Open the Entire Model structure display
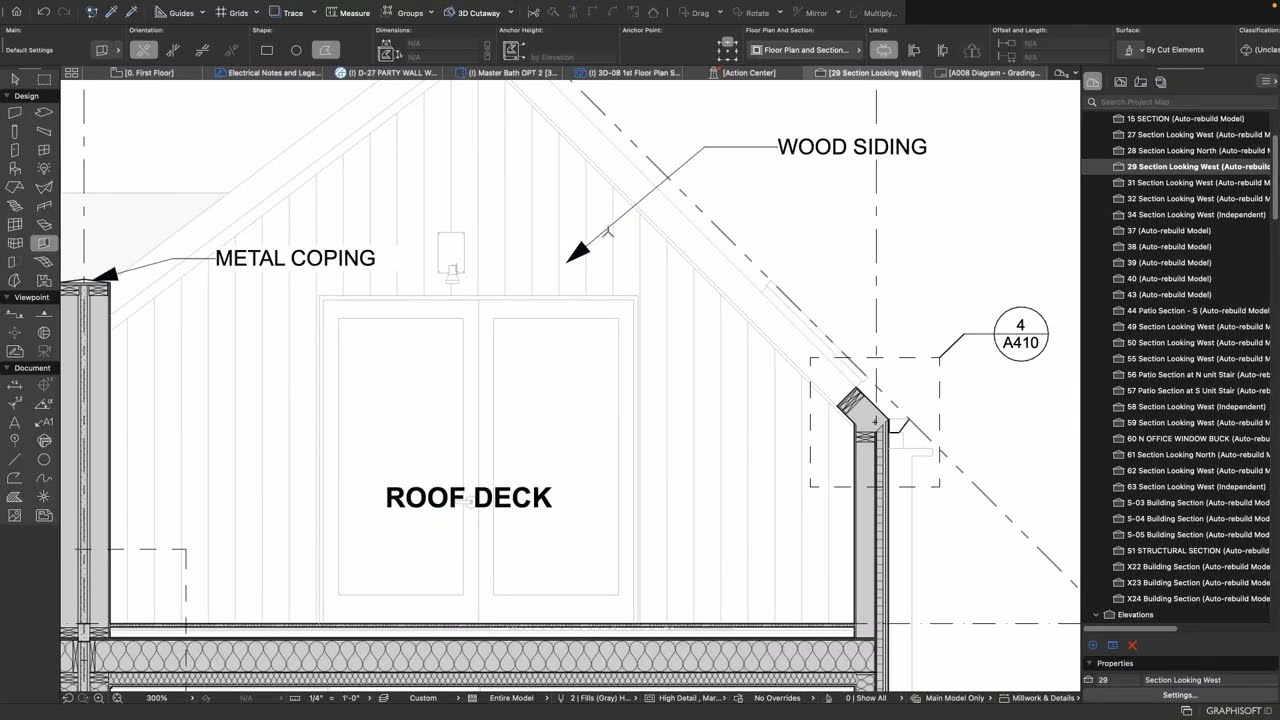The width and height of the screenshot is (1280, 720). pyautogui.click(x=511, y=698)
